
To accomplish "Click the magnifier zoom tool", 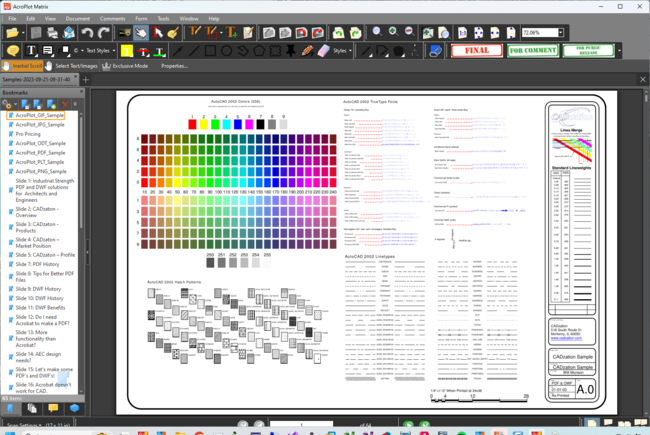I will [x=377, y=32].
